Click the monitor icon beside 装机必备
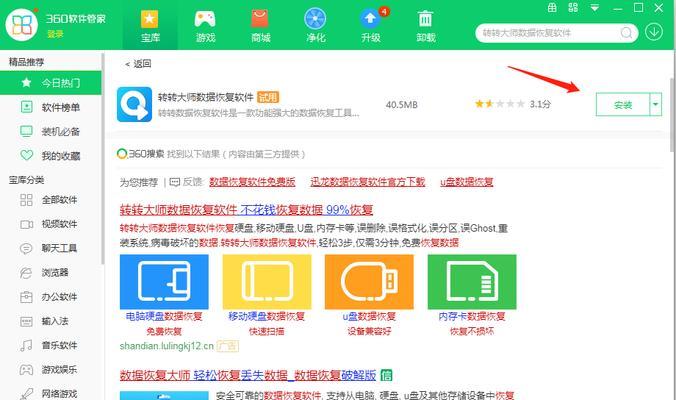Viewport: 676px width, 400px height. [27, 131]
